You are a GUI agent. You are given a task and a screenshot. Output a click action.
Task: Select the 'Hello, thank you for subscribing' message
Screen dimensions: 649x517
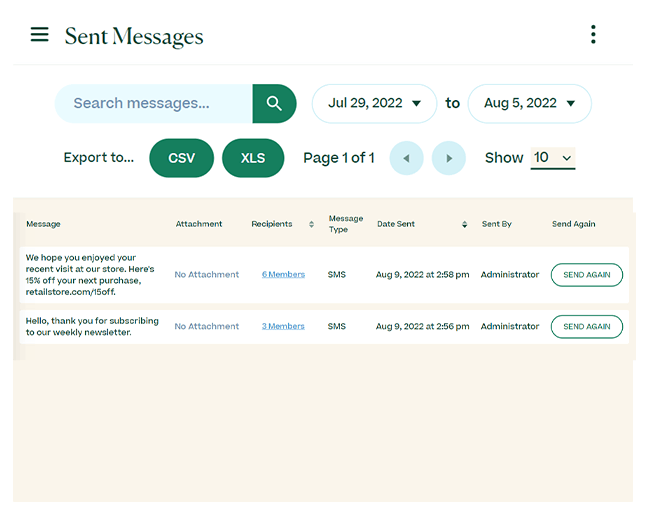pos(92,327)
